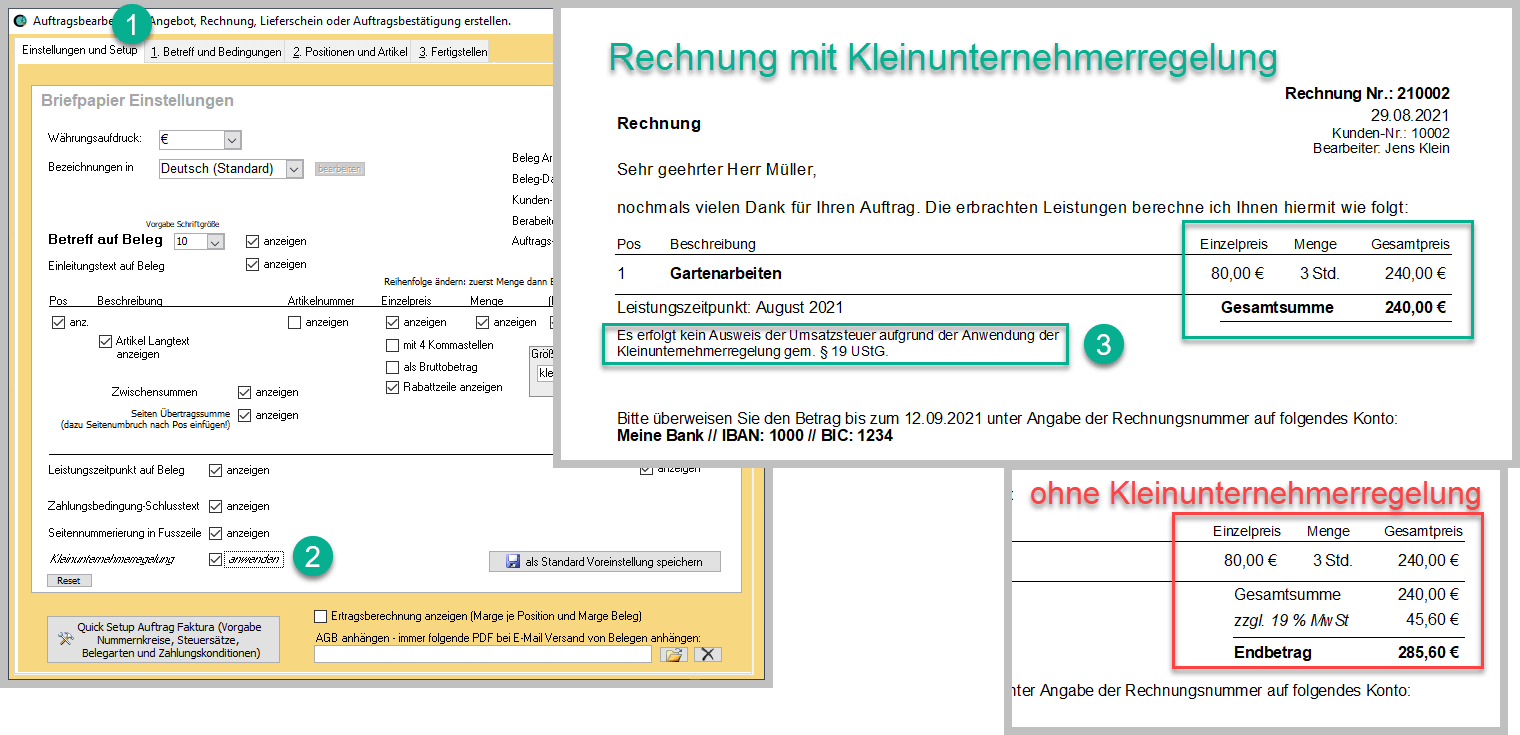This screenshot has height=735, width=1520.
Task: Click the application icon in the title bar
Action: [x=19, y=20]
